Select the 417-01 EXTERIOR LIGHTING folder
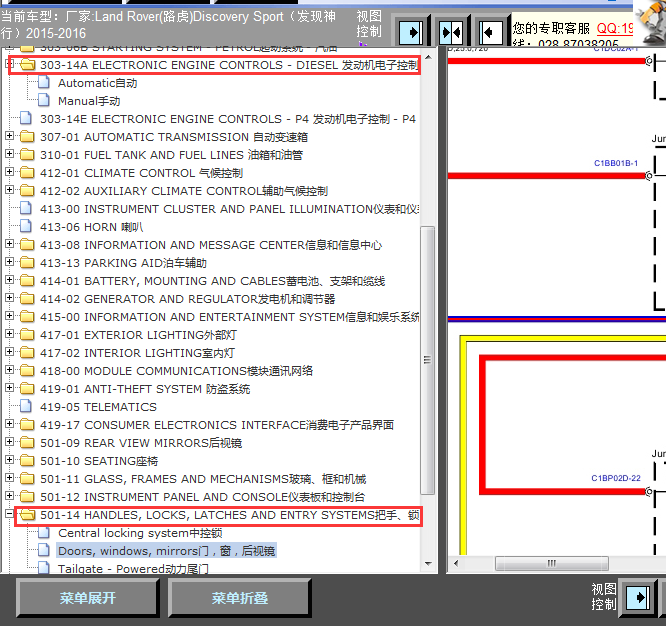This screenshot has height=629, width=666. (x=138, y=335)
